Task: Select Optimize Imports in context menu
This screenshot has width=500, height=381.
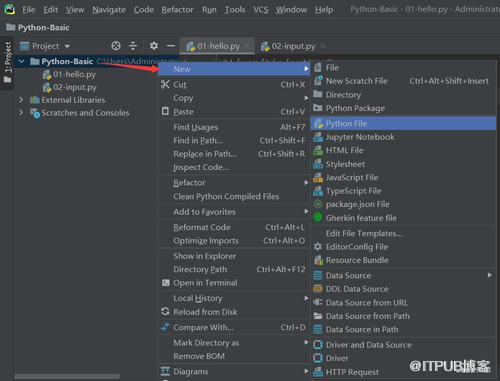Action: tap(233, 240)
